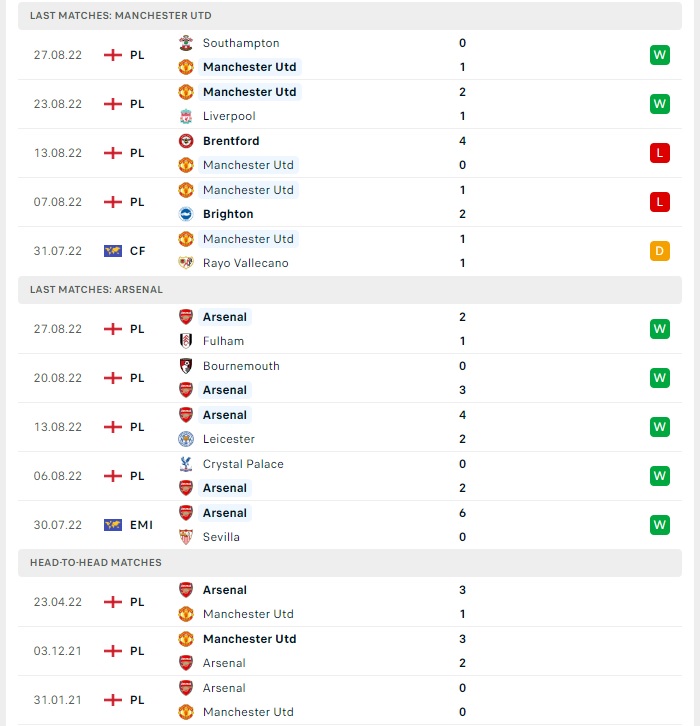Click the Southampton club crest icon
The image size is (700, 726).
pyautogui.click(x=186, y=43)
